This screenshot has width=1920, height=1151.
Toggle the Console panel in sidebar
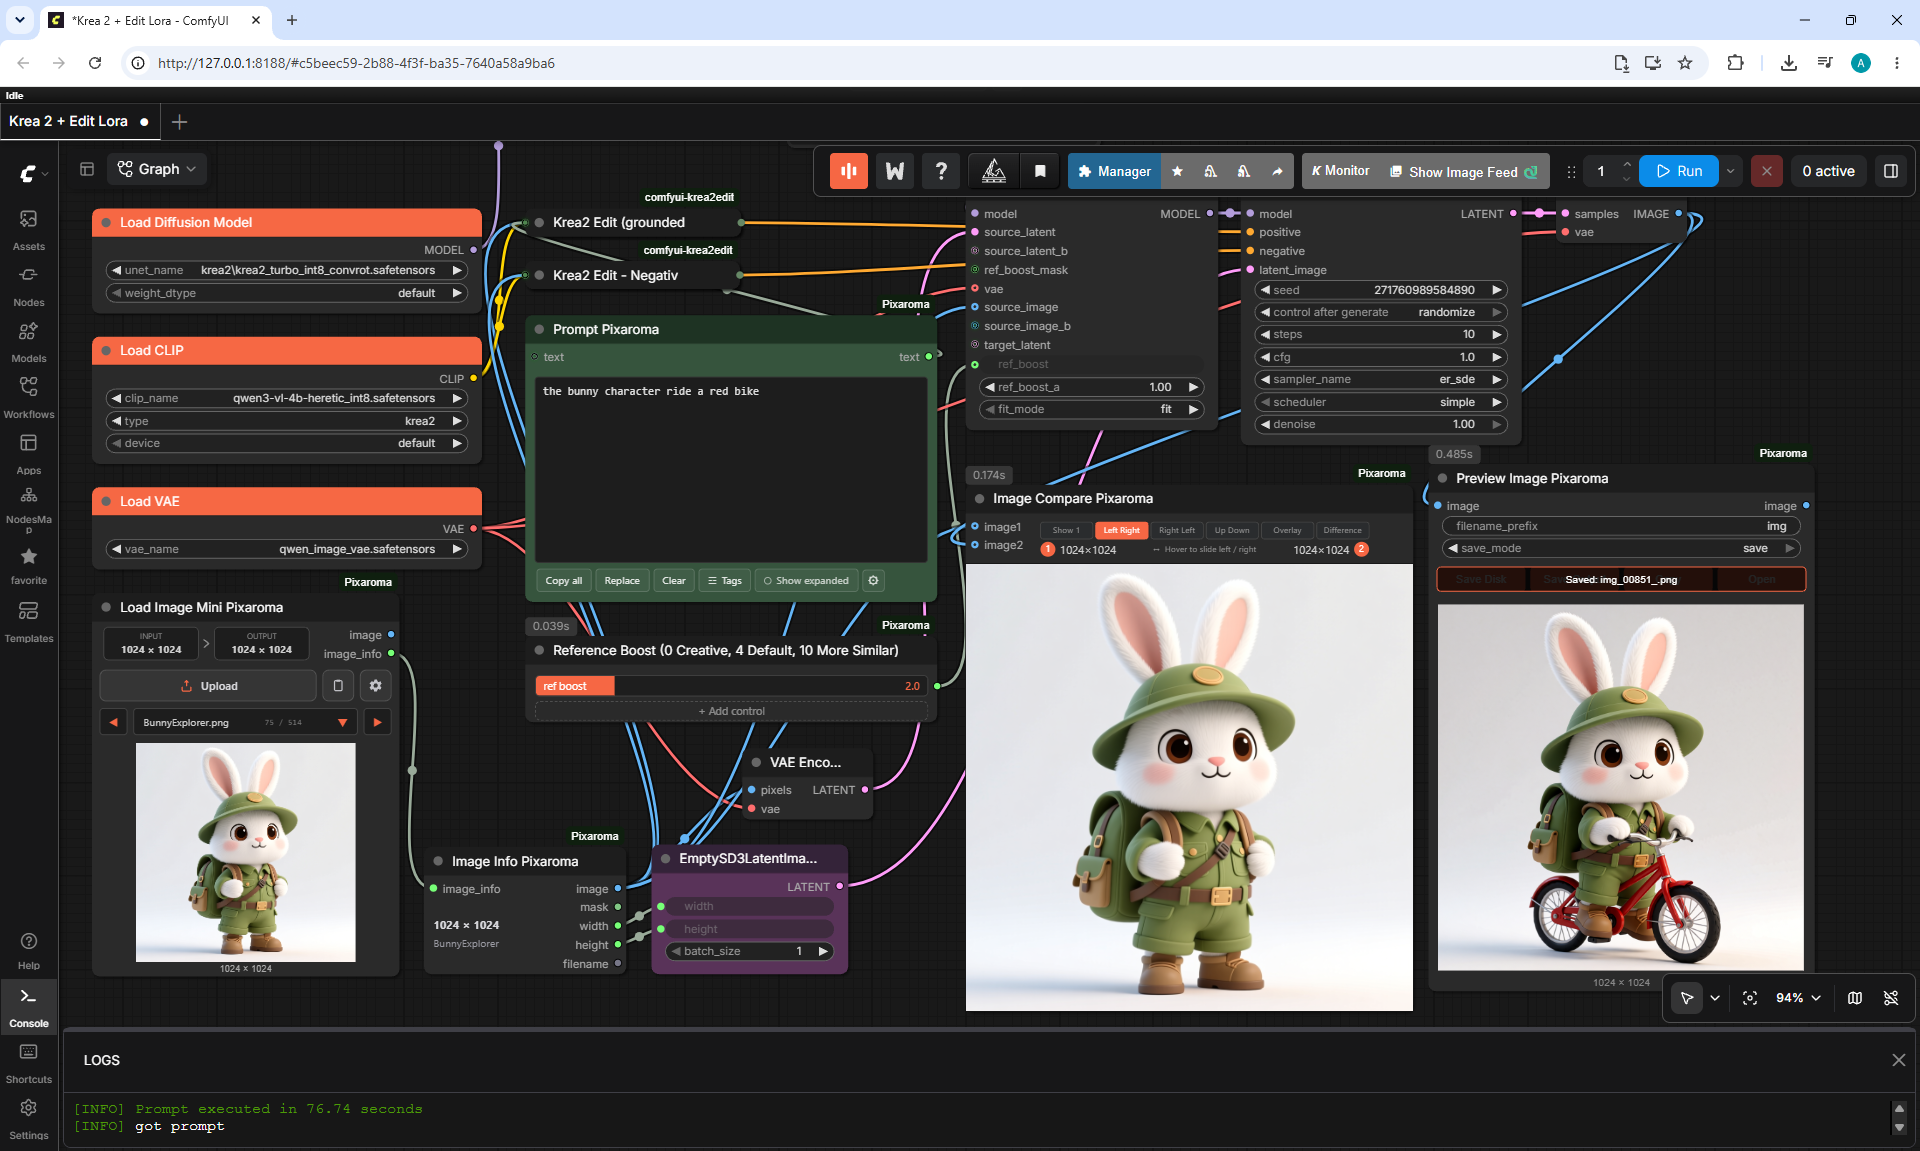pos(28,1006)
